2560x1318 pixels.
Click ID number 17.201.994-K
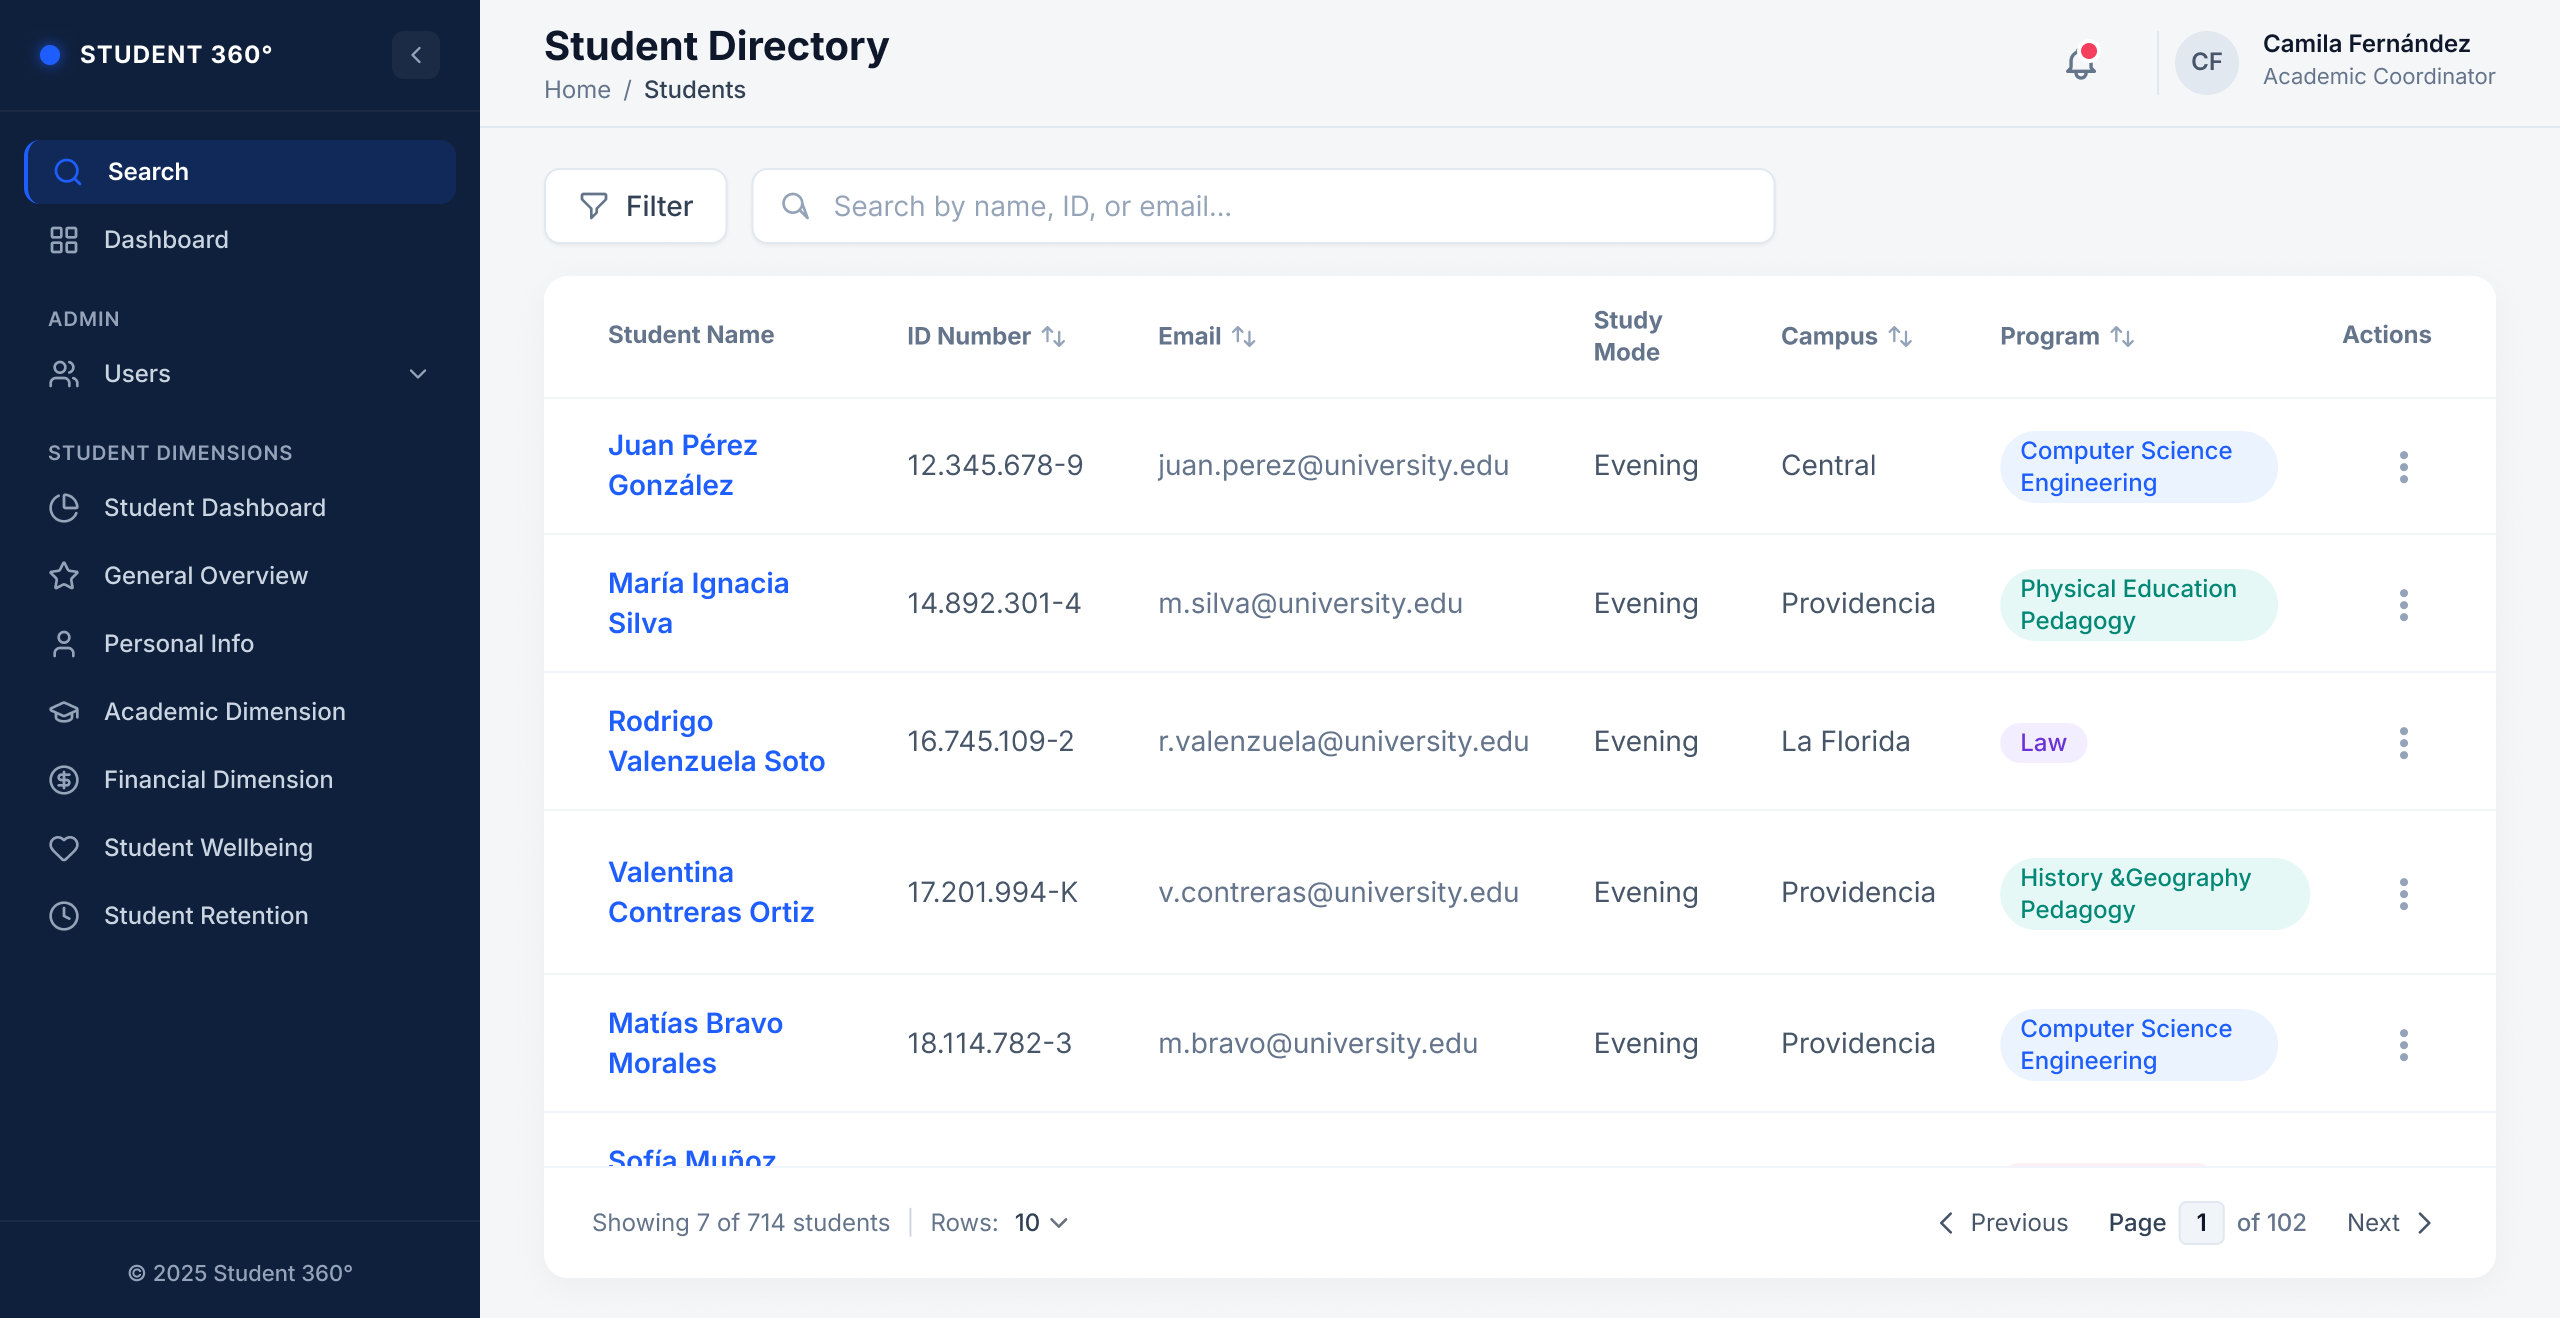992,892
